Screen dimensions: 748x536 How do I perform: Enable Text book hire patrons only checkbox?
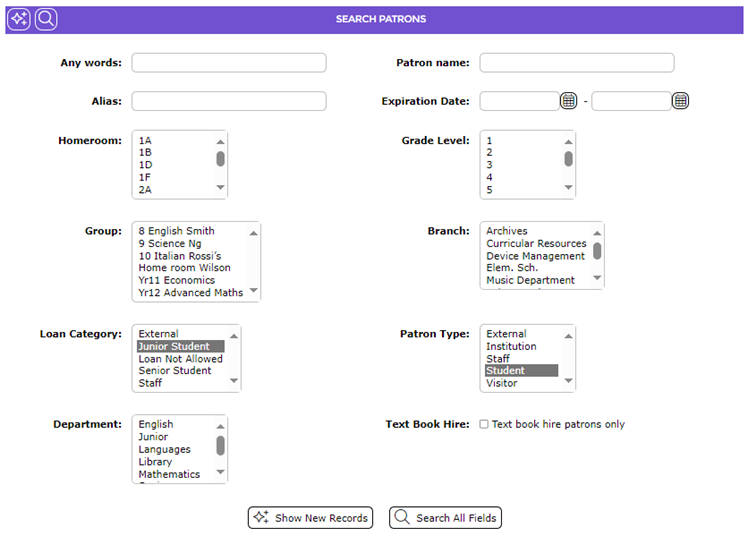[x=484, y=424]
